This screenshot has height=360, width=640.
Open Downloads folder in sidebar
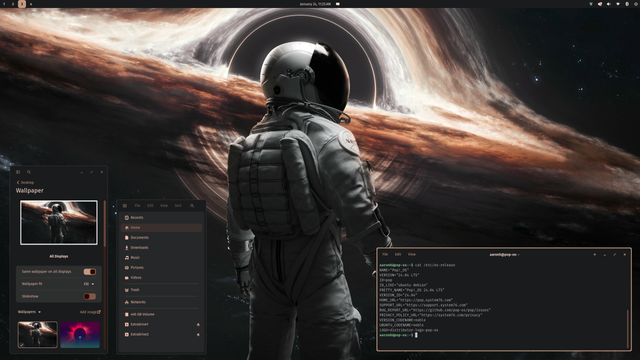pyautogui.click(x=162, y=247)
